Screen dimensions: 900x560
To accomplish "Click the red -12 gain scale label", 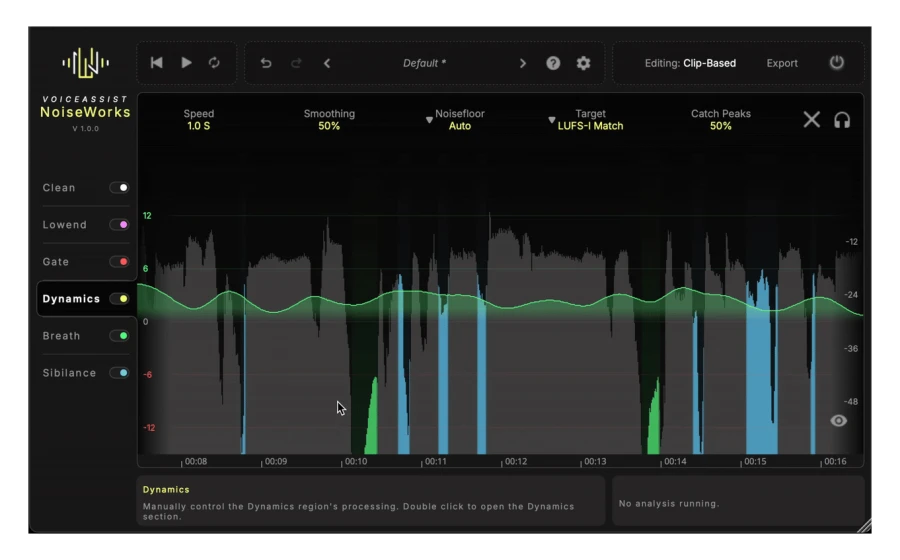I will coord(149,427).
